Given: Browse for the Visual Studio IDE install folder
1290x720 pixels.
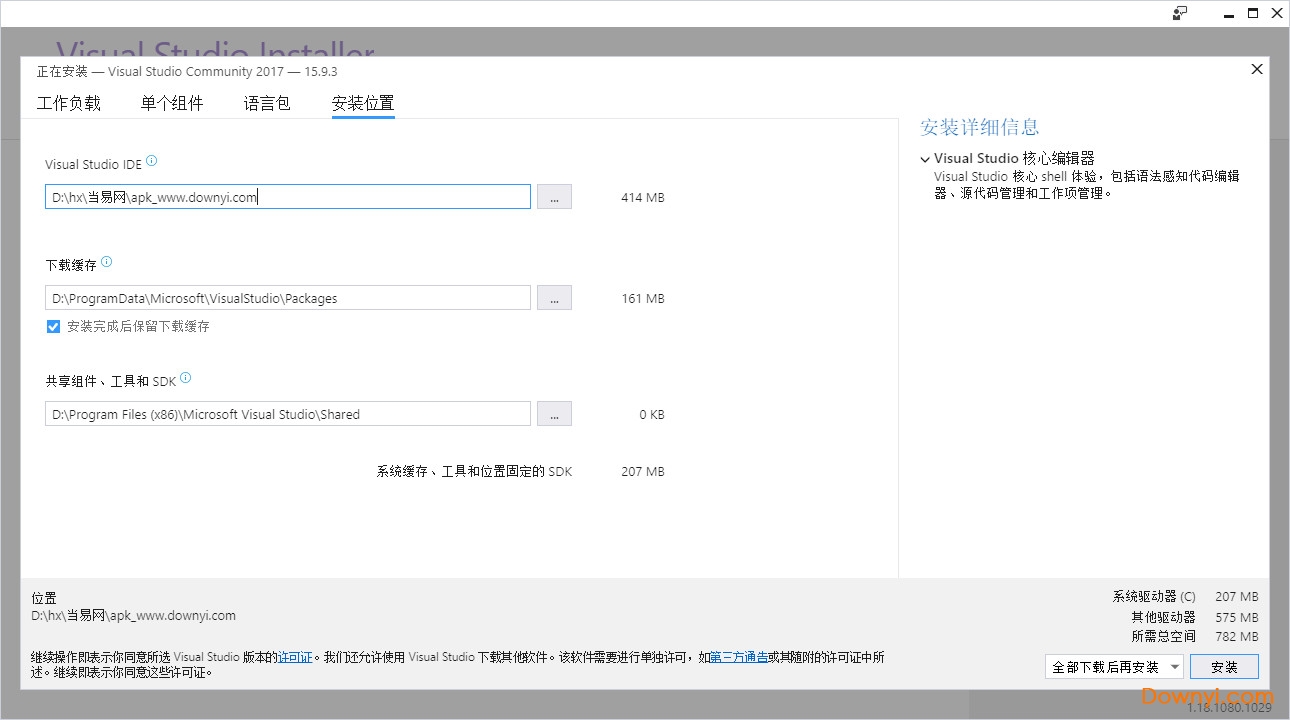Looking at the screenshot, I should coord(554,196).
